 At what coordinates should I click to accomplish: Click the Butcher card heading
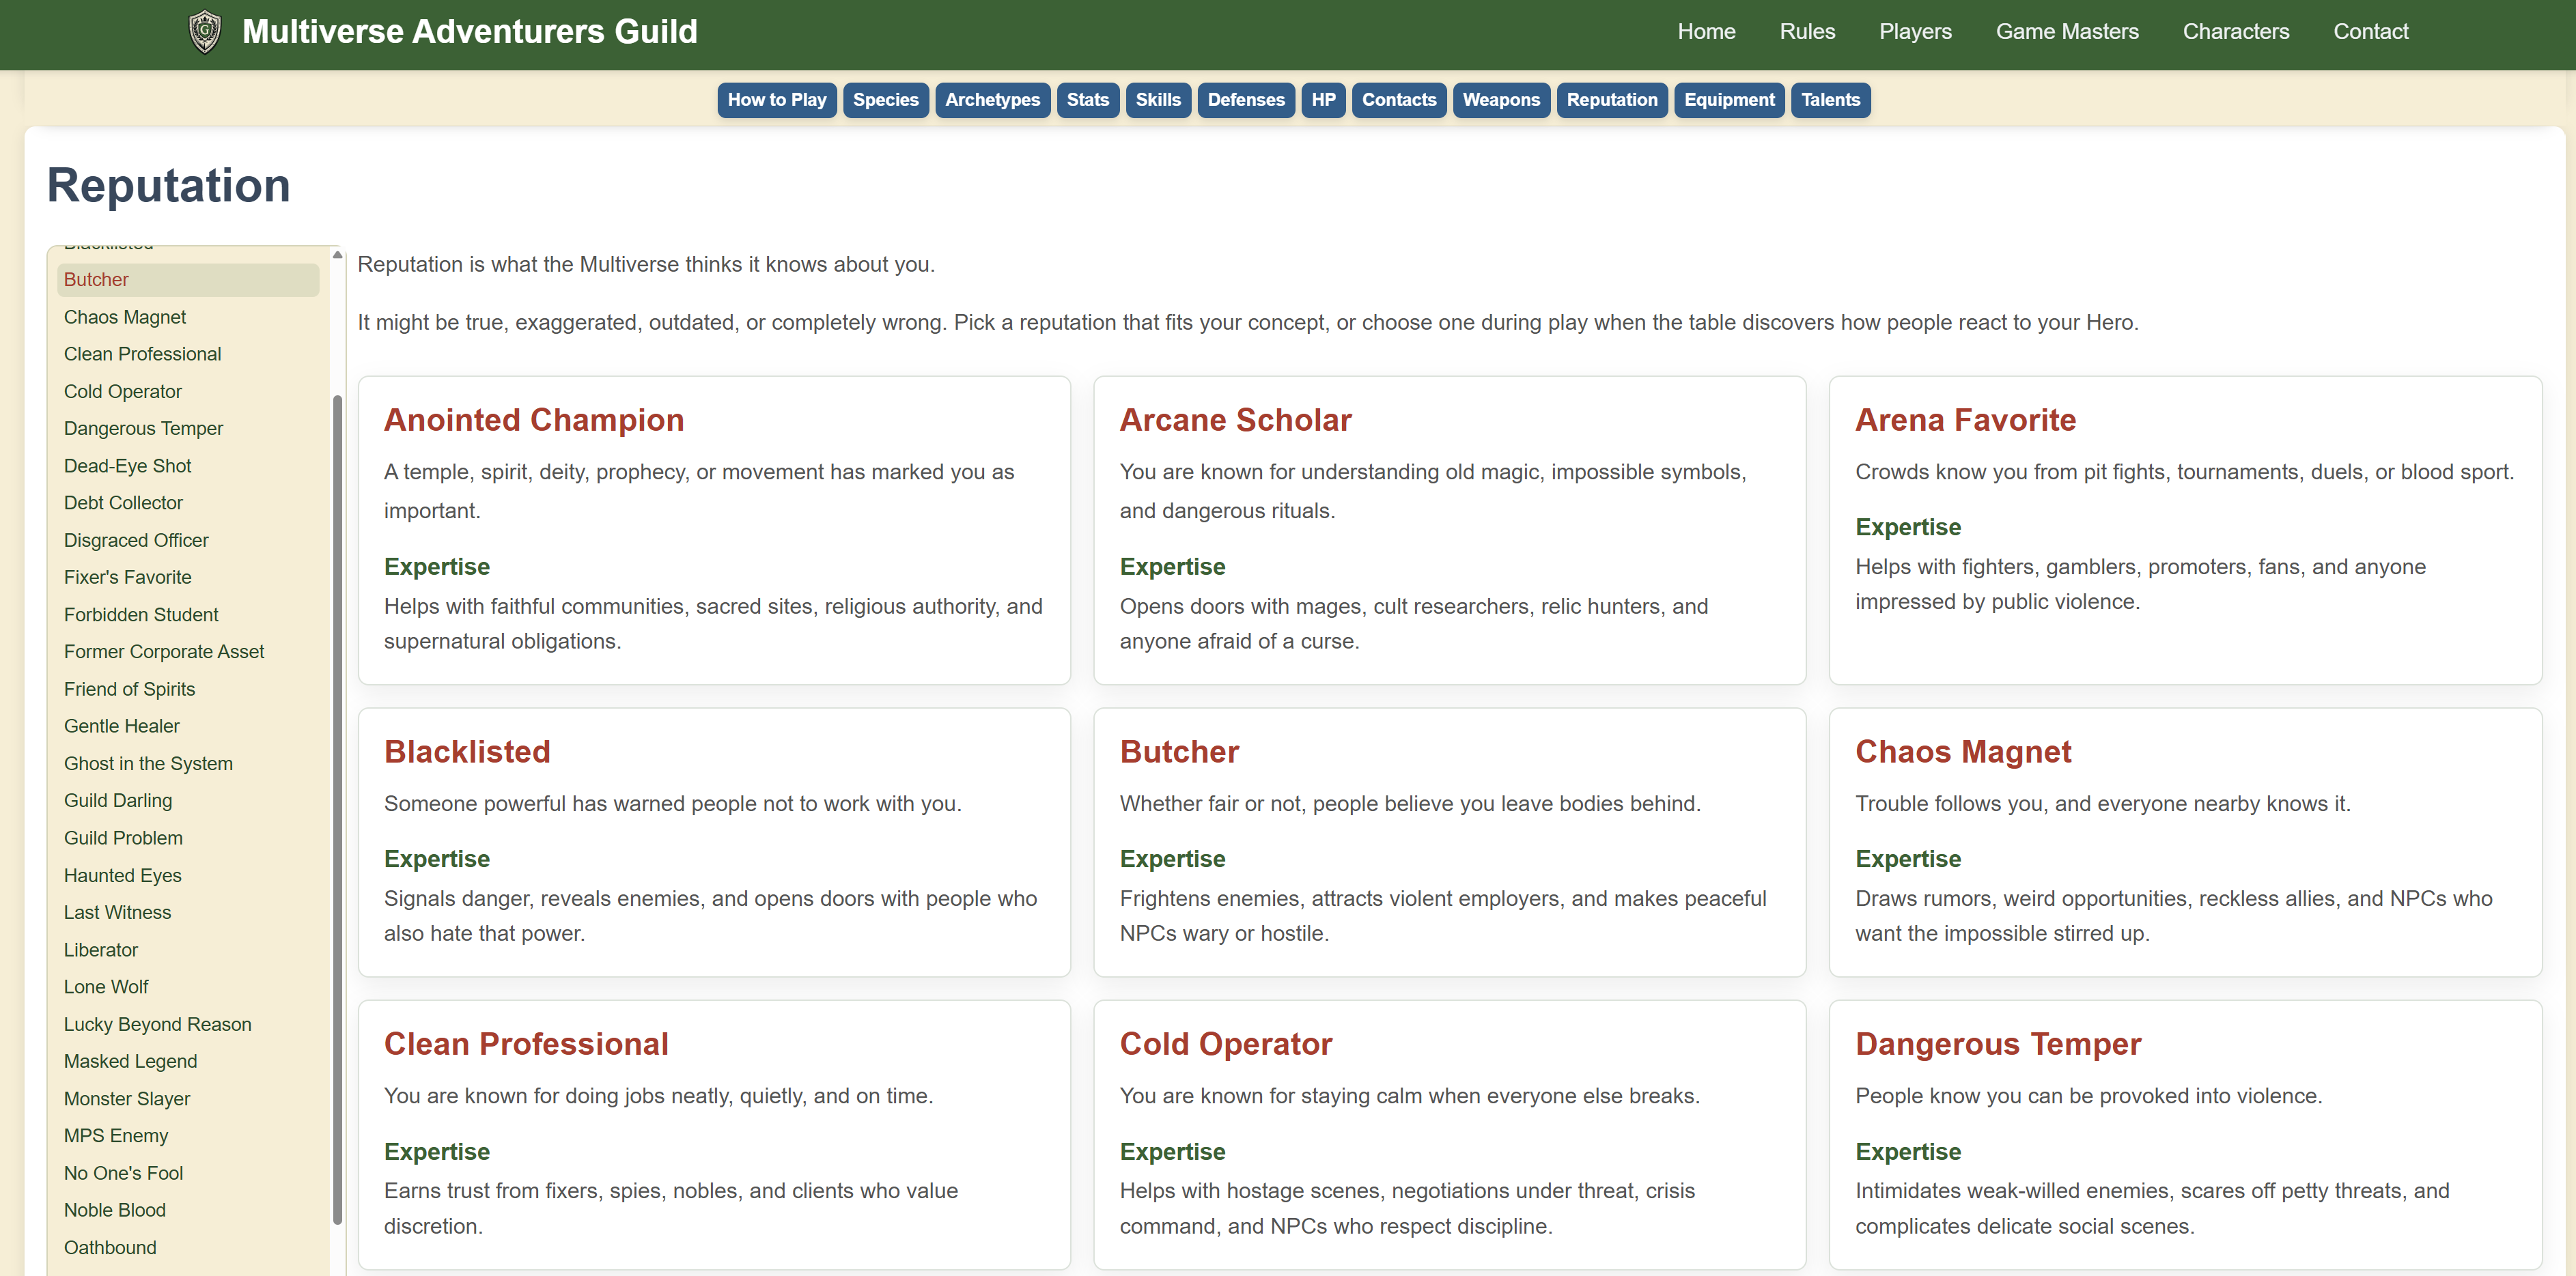pyautogui.click(x=1179, y=752)
